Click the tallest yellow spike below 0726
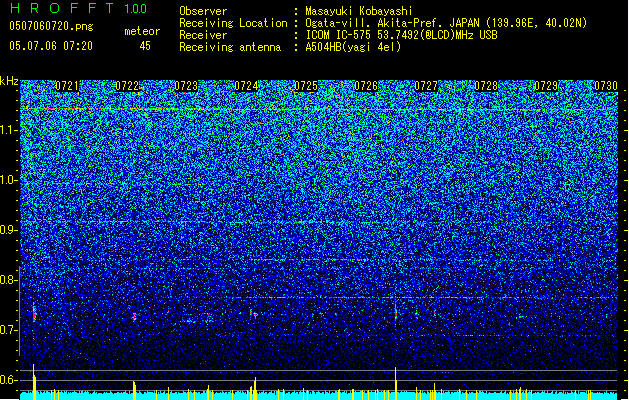This screenshot has height=400, width=629. coord(396,383)
